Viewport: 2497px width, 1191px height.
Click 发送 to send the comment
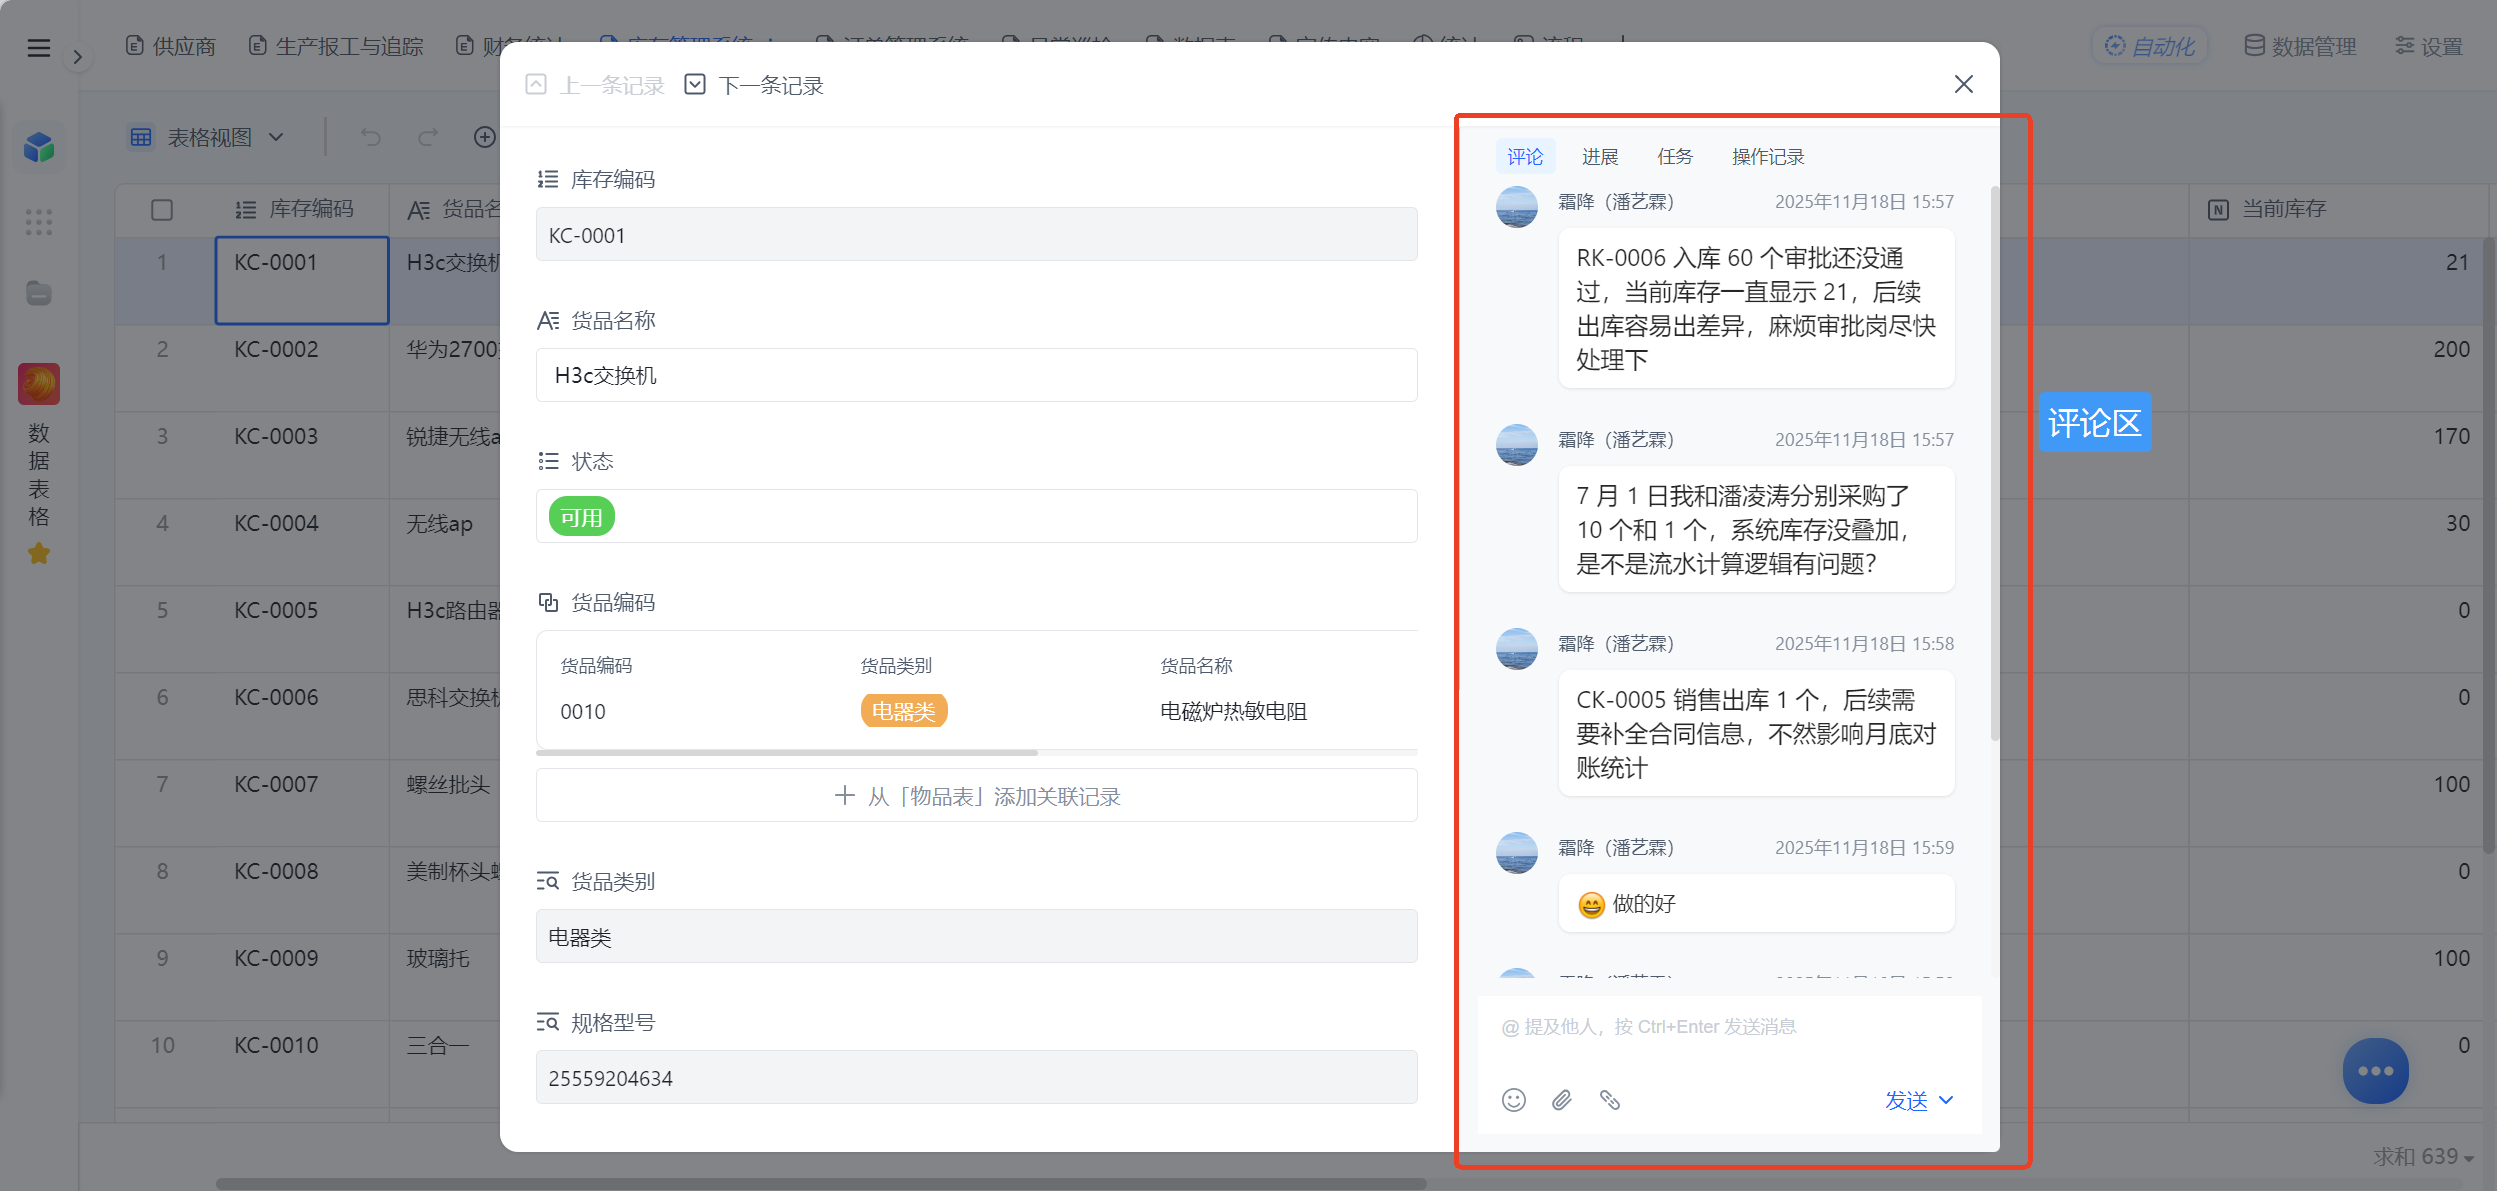[1906, 1100]
